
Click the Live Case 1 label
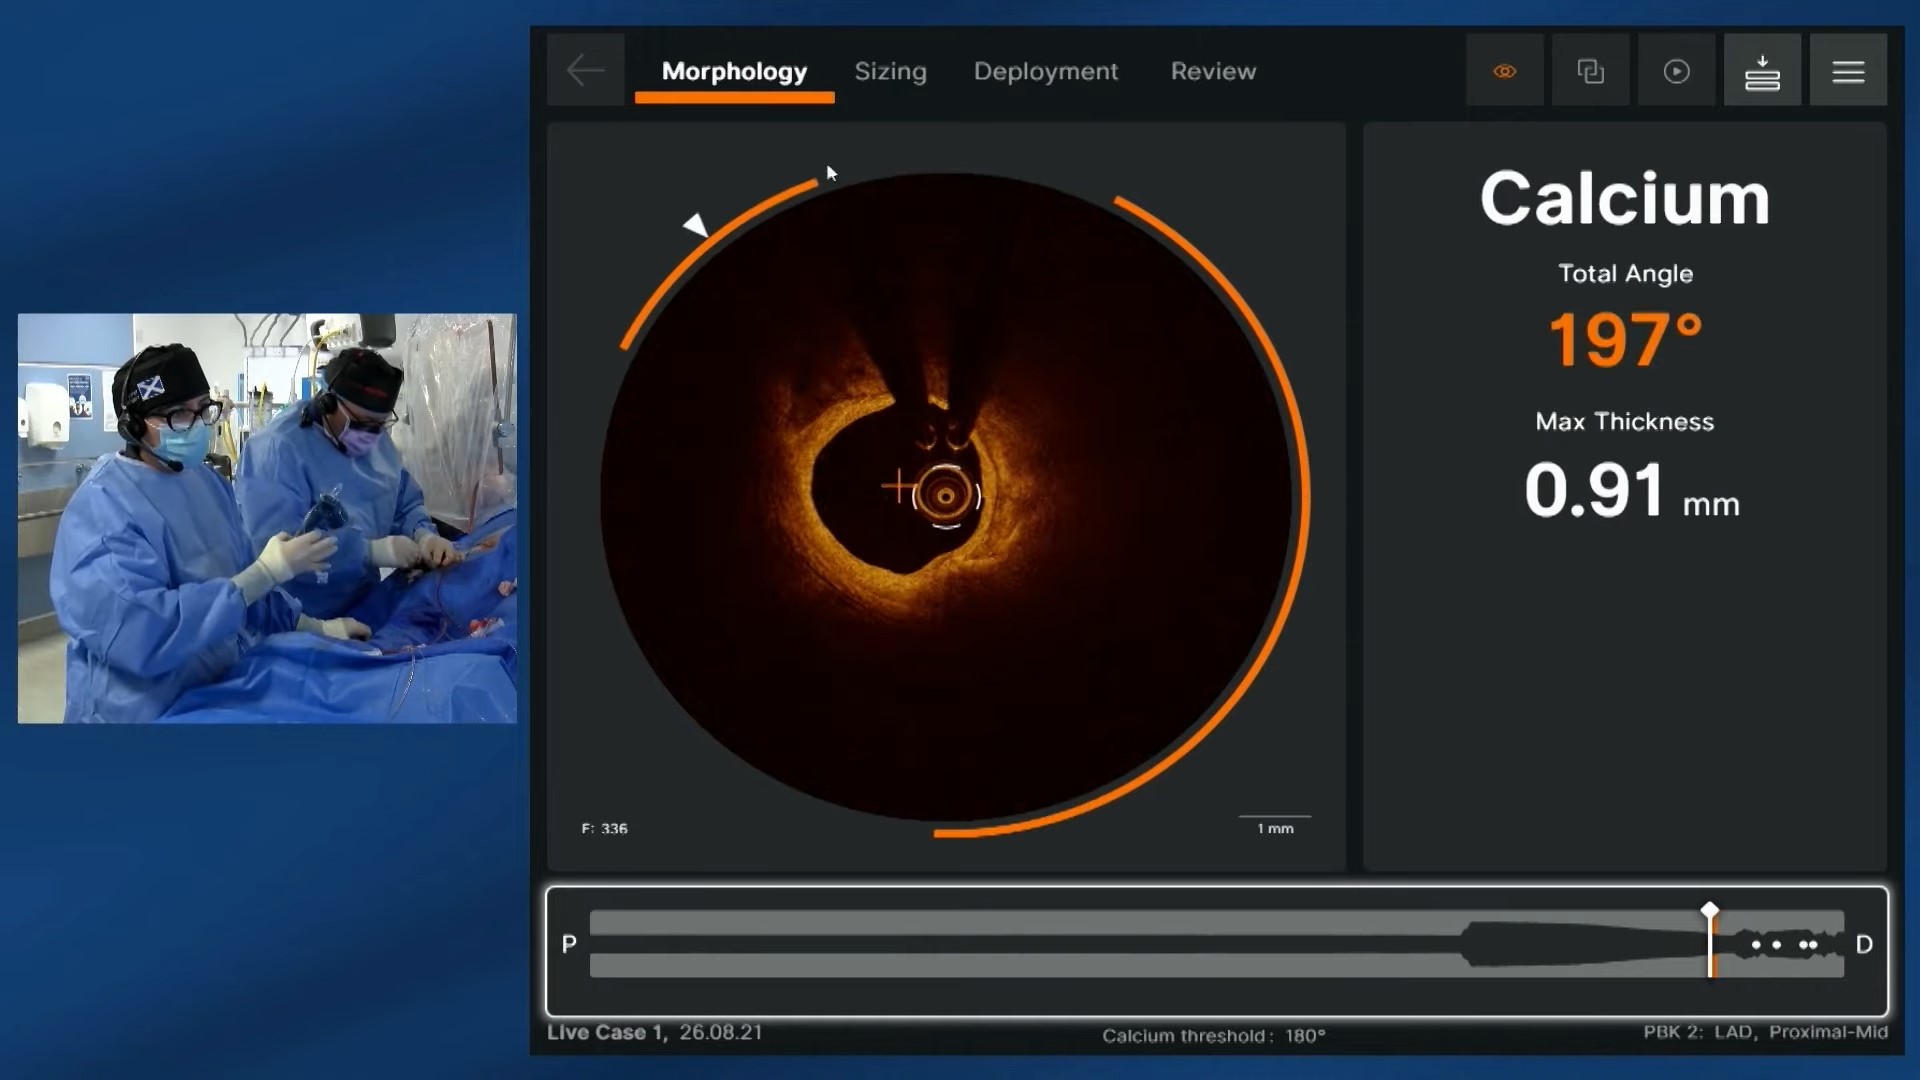click(605, 1033)
